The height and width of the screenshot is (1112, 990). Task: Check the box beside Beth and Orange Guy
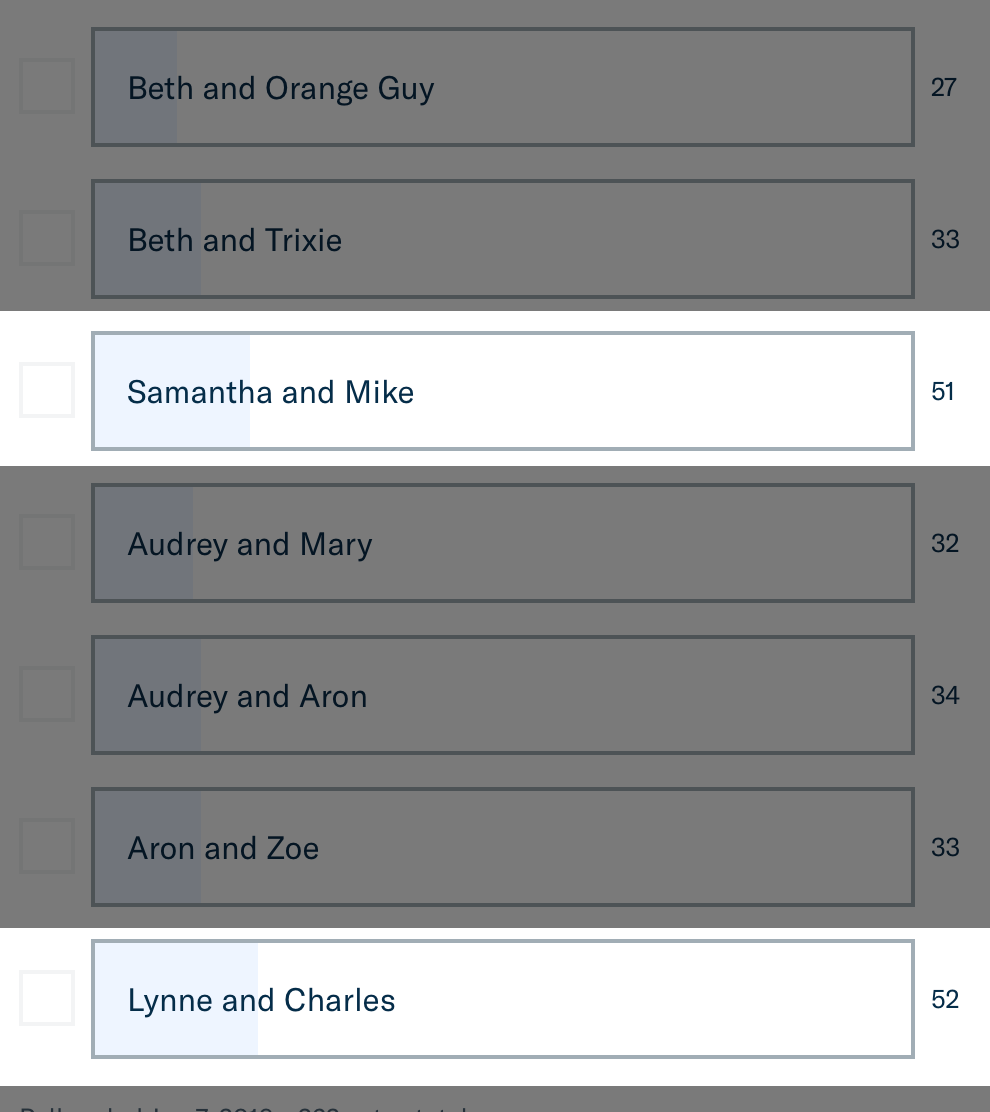(x=47, y=86)
